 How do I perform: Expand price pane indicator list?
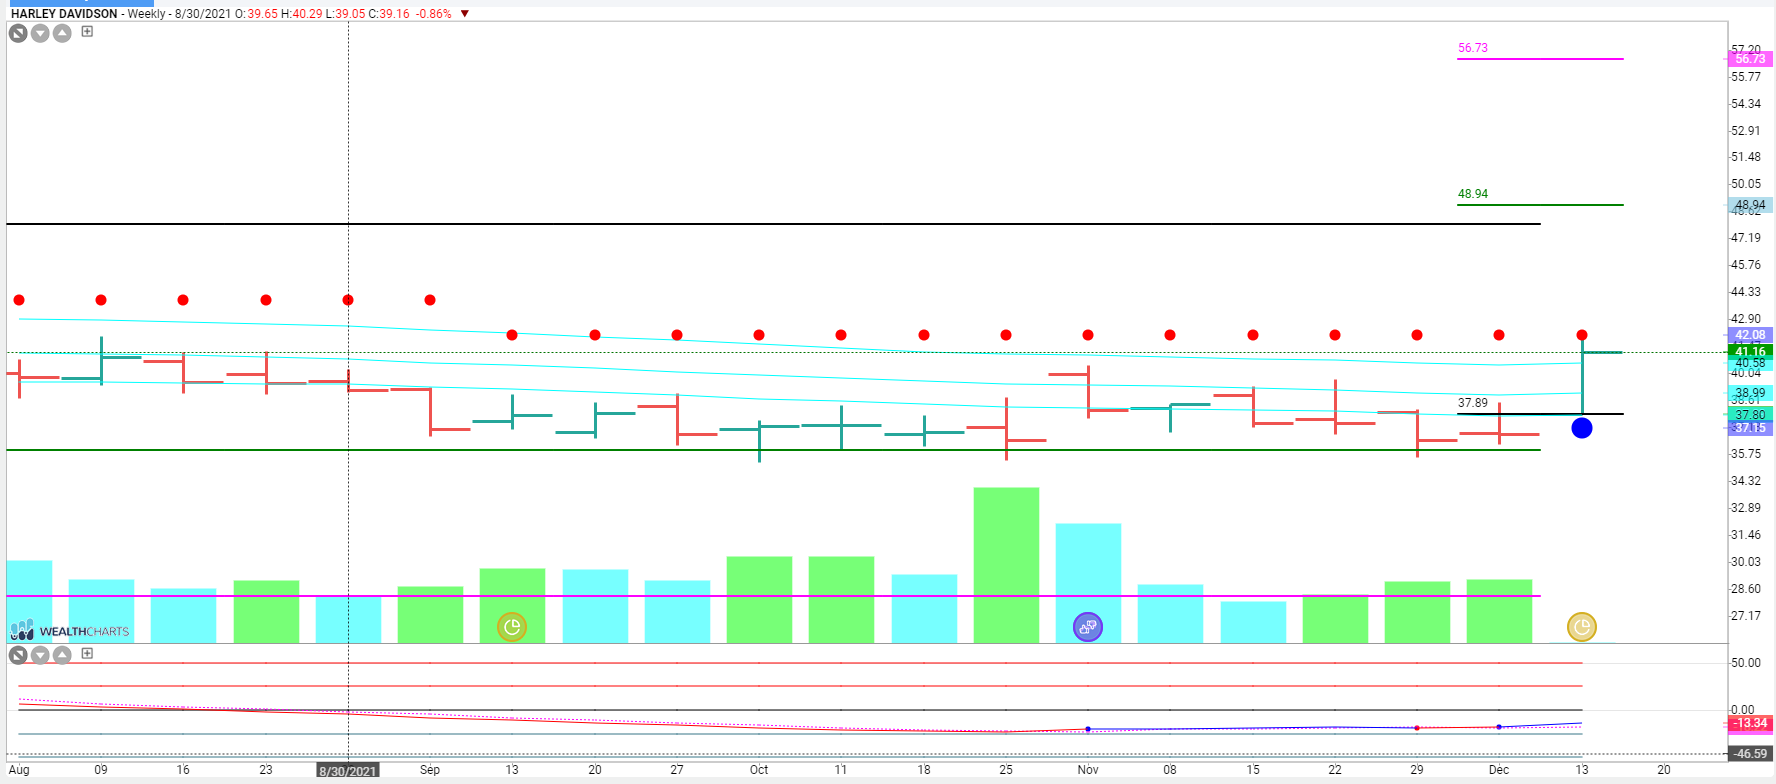[x=87, y=32]
